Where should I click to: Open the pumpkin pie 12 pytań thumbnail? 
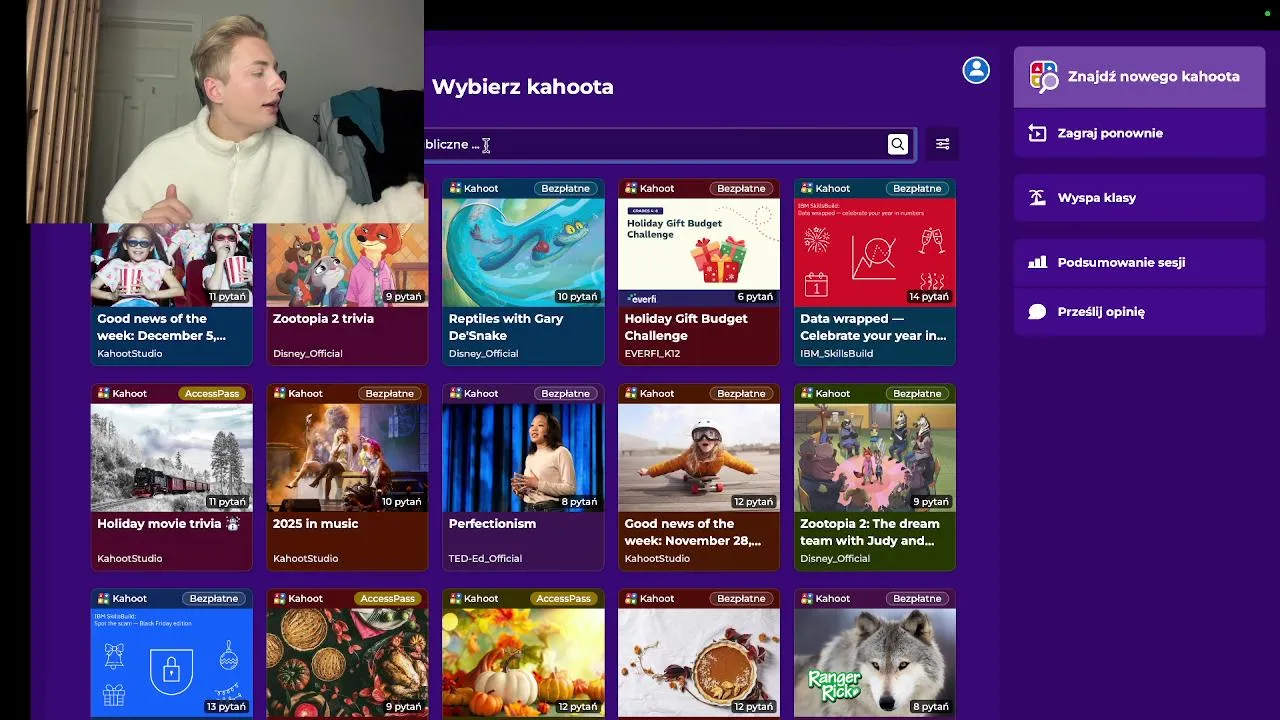[x=699, y=662]
